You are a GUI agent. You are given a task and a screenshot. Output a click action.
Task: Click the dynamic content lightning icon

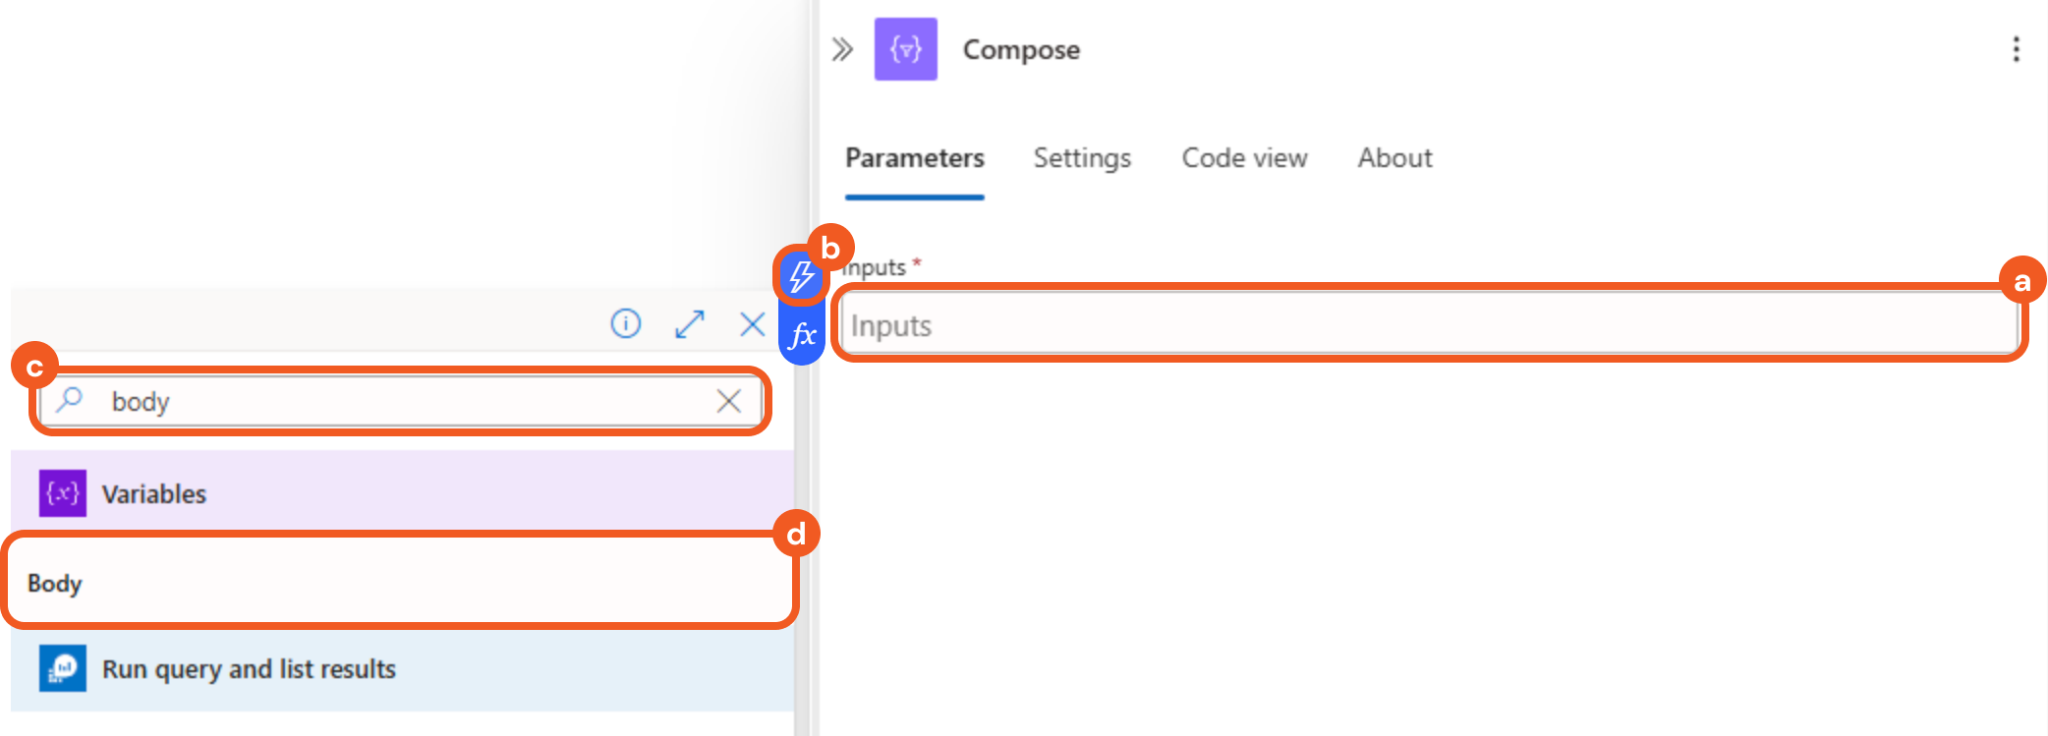pyautogui.click(x=801, y=277)
